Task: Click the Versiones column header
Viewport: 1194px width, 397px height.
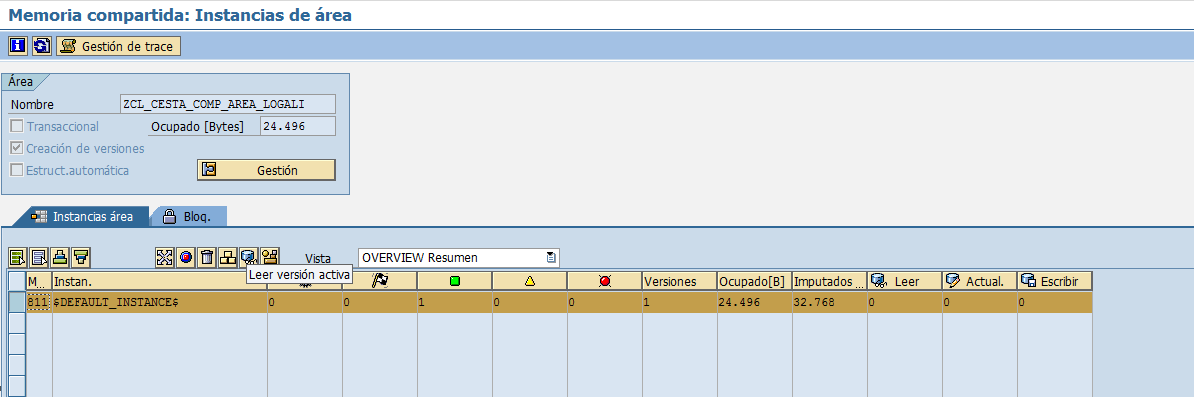Action: [x=680, y=281]
